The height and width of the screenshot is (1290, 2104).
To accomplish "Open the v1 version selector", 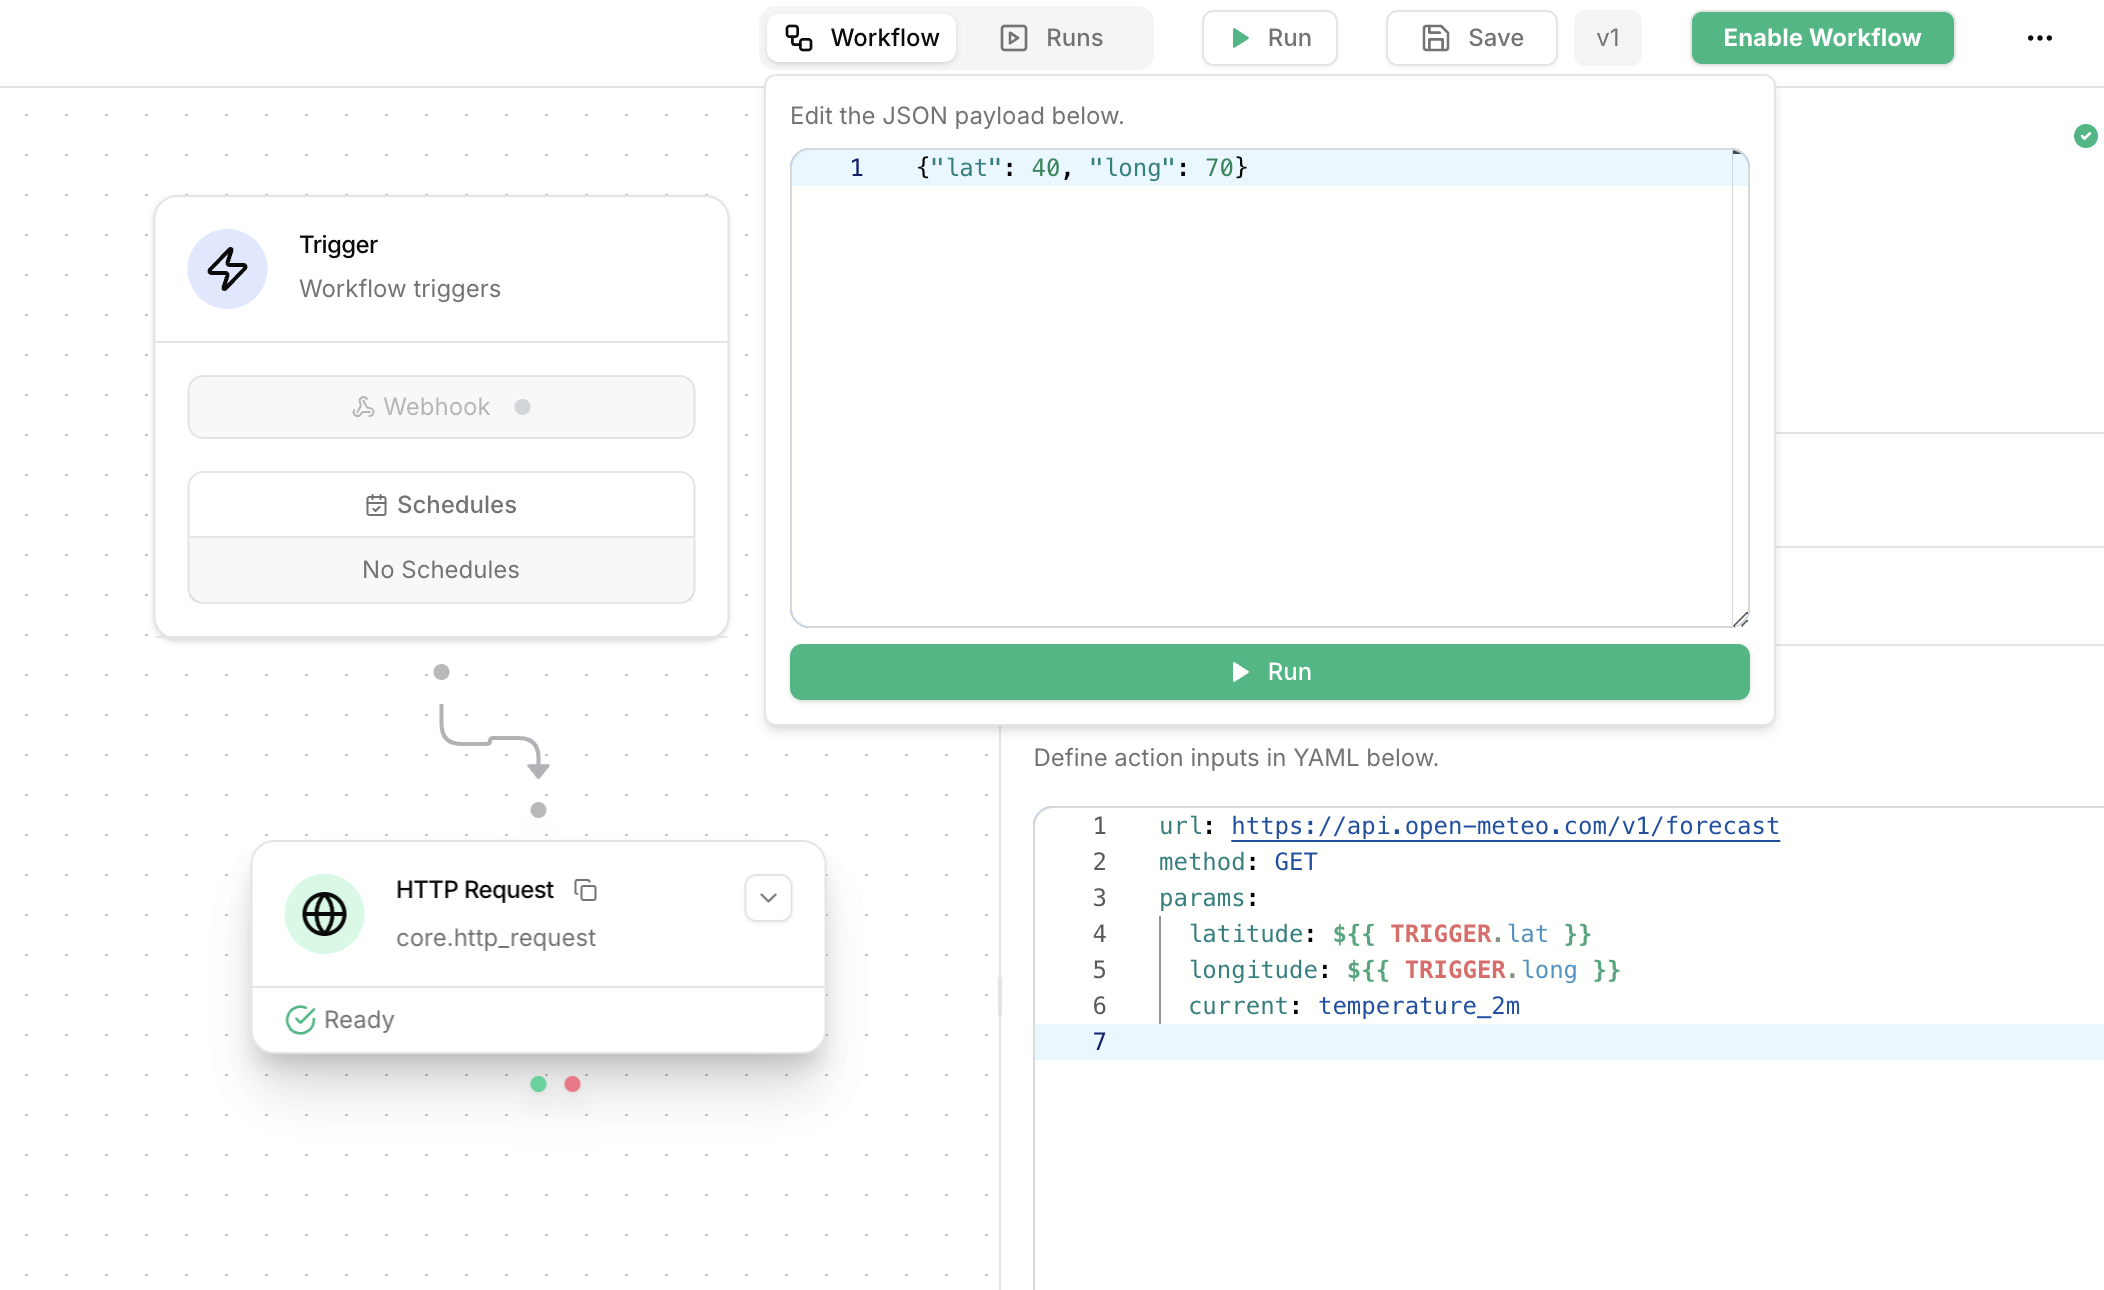I will 1607,38.
